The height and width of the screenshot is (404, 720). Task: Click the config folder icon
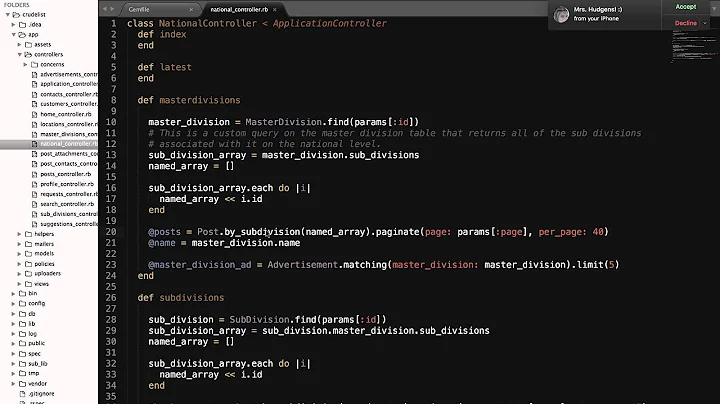(22, 303)
